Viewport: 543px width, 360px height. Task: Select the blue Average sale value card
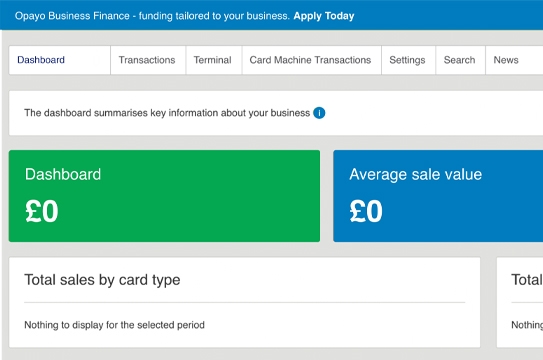click(438, 196)
